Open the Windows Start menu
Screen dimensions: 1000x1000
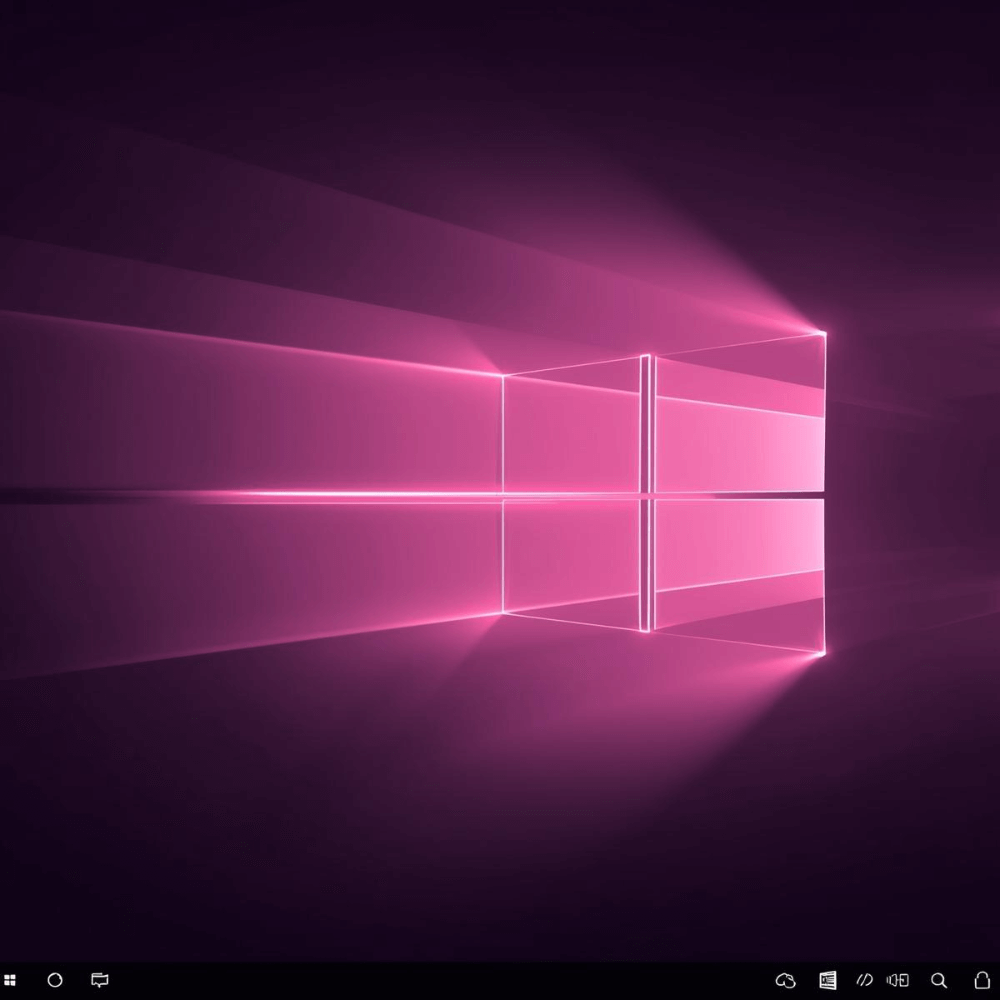point(10,980)
